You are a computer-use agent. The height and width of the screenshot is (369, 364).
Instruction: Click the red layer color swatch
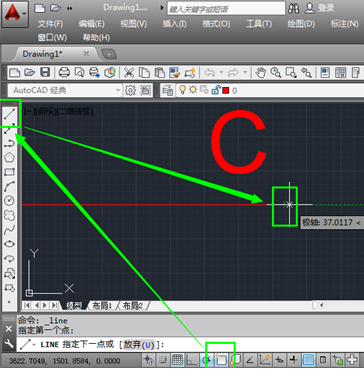pos(226,90)
